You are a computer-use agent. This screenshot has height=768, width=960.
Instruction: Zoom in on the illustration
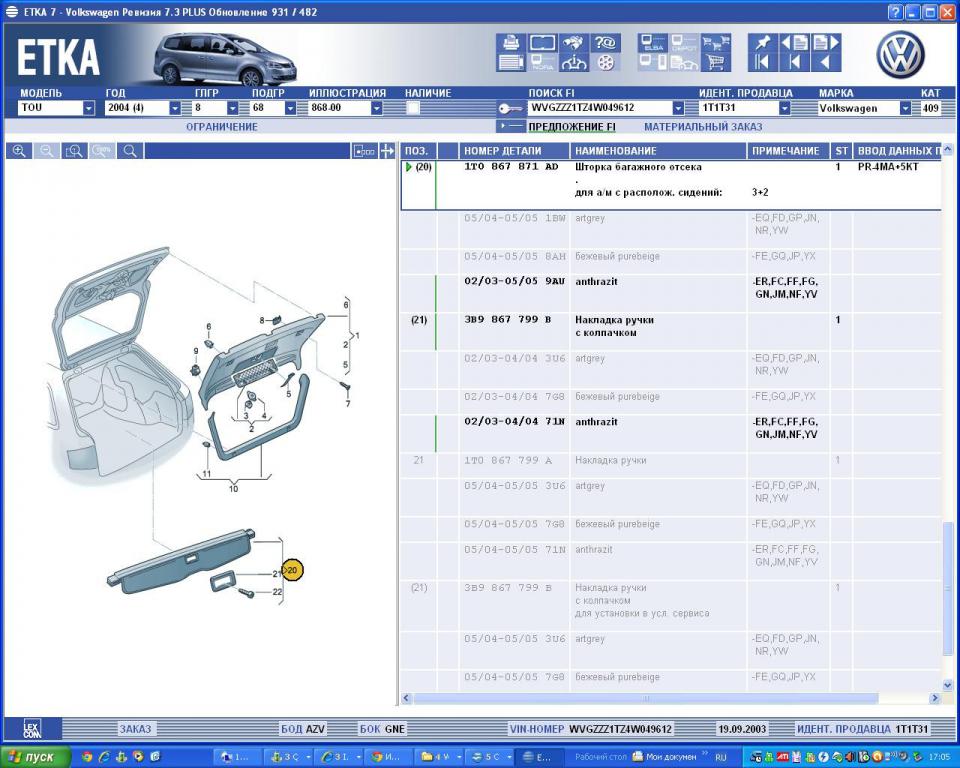point(20,151)
